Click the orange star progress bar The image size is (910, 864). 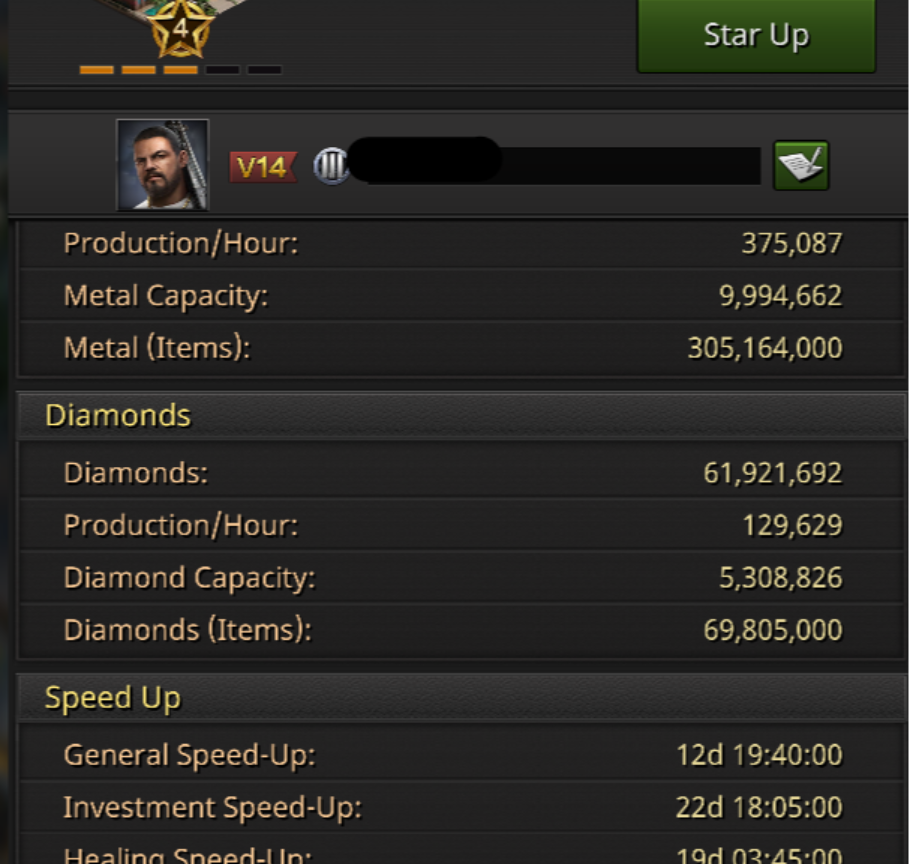(x=180, y=70)
